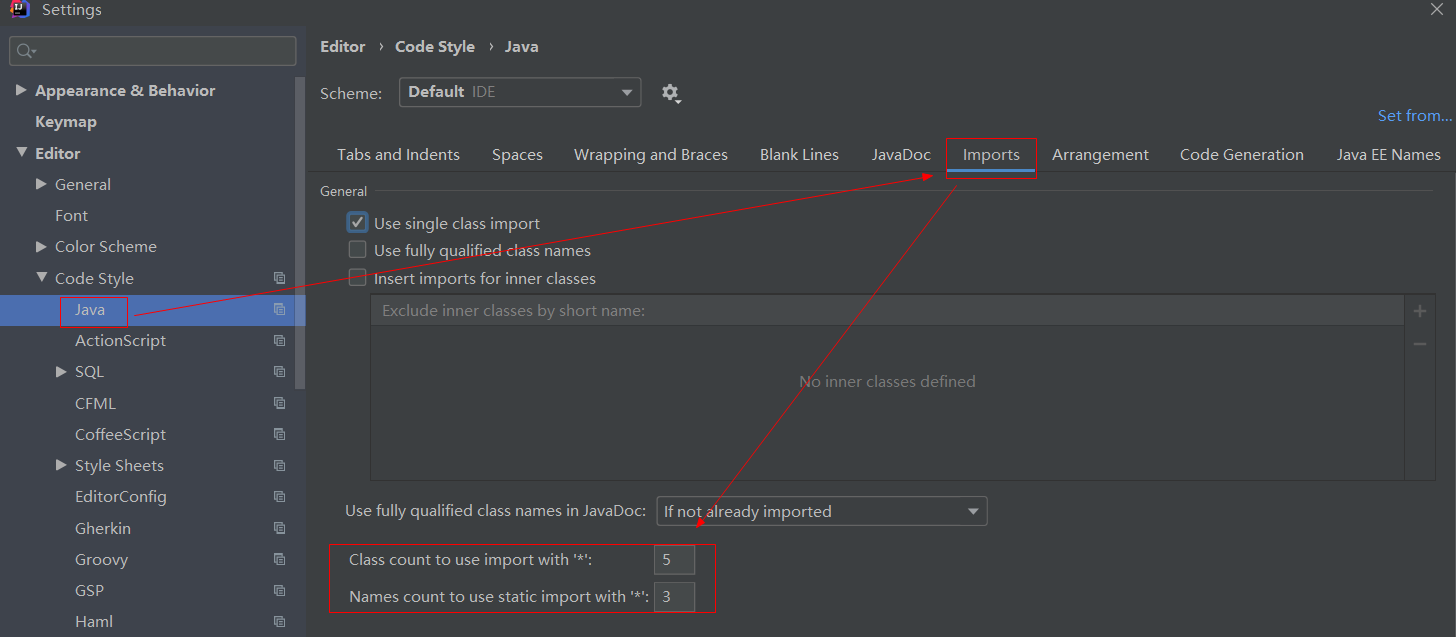Click the copy icon beside Groovy
The image size is (1456, 637).
coord(279,560)
